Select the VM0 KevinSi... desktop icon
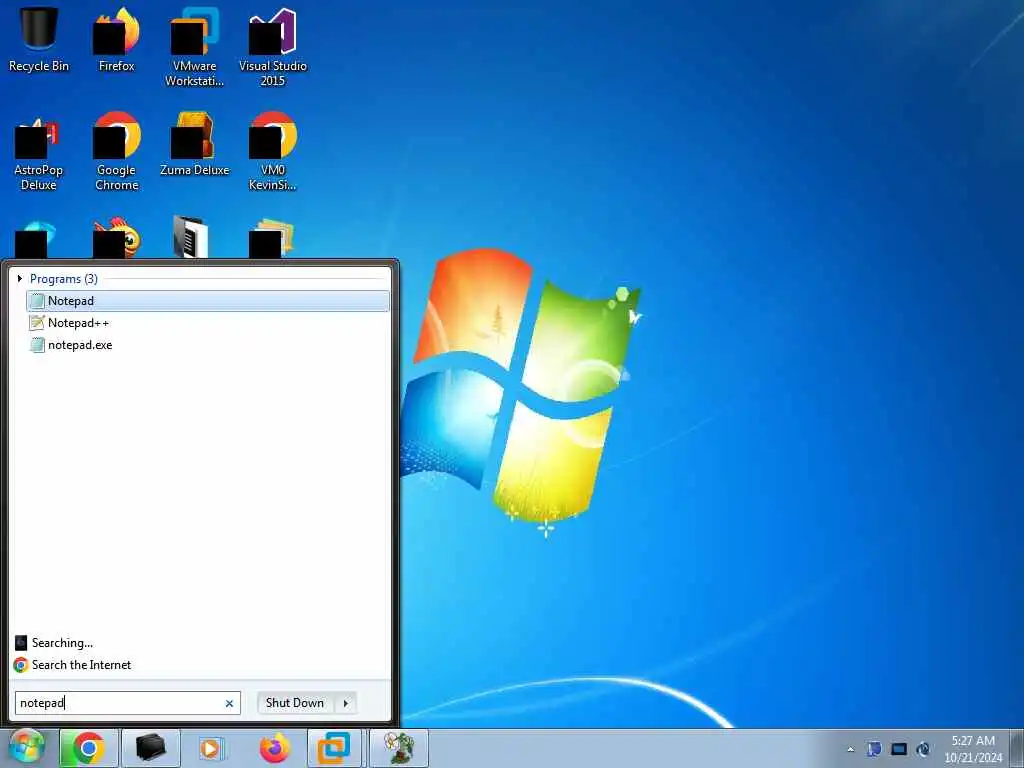This screenshot has height=768, width=1024. (x=272, y=152)
